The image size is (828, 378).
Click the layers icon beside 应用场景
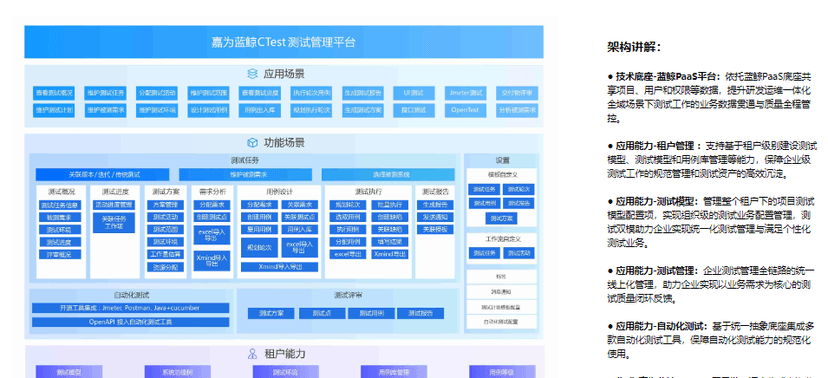[x=252, y=74]
